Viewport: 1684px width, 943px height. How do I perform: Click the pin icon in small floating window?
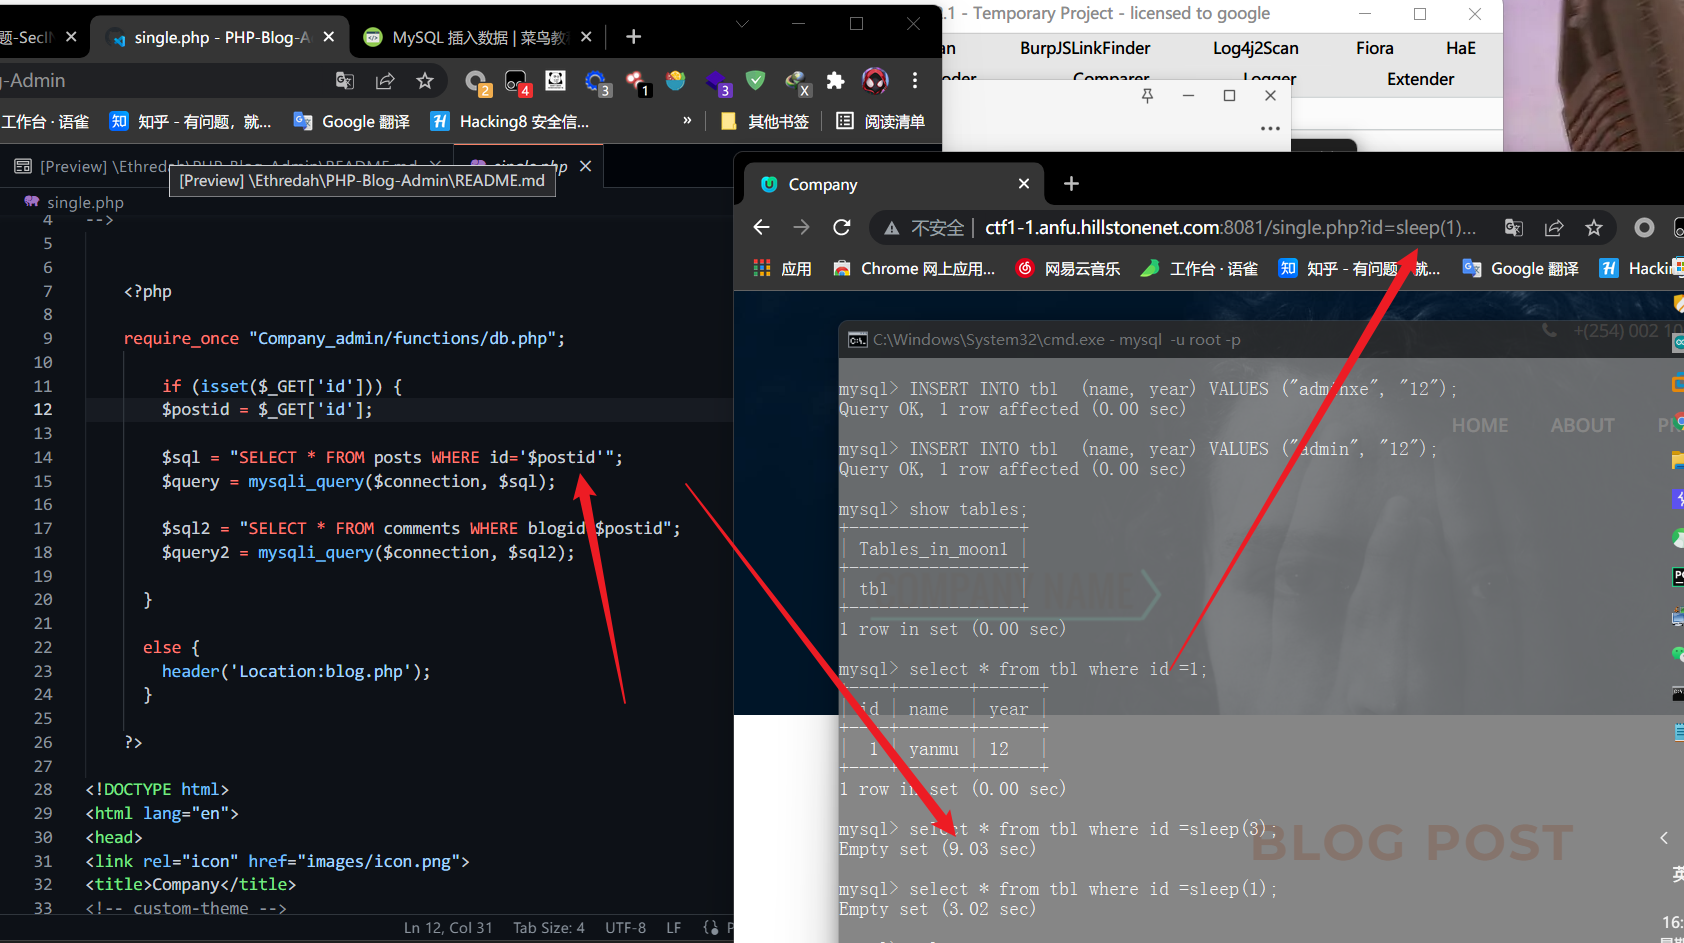(x=1147, y=96)
